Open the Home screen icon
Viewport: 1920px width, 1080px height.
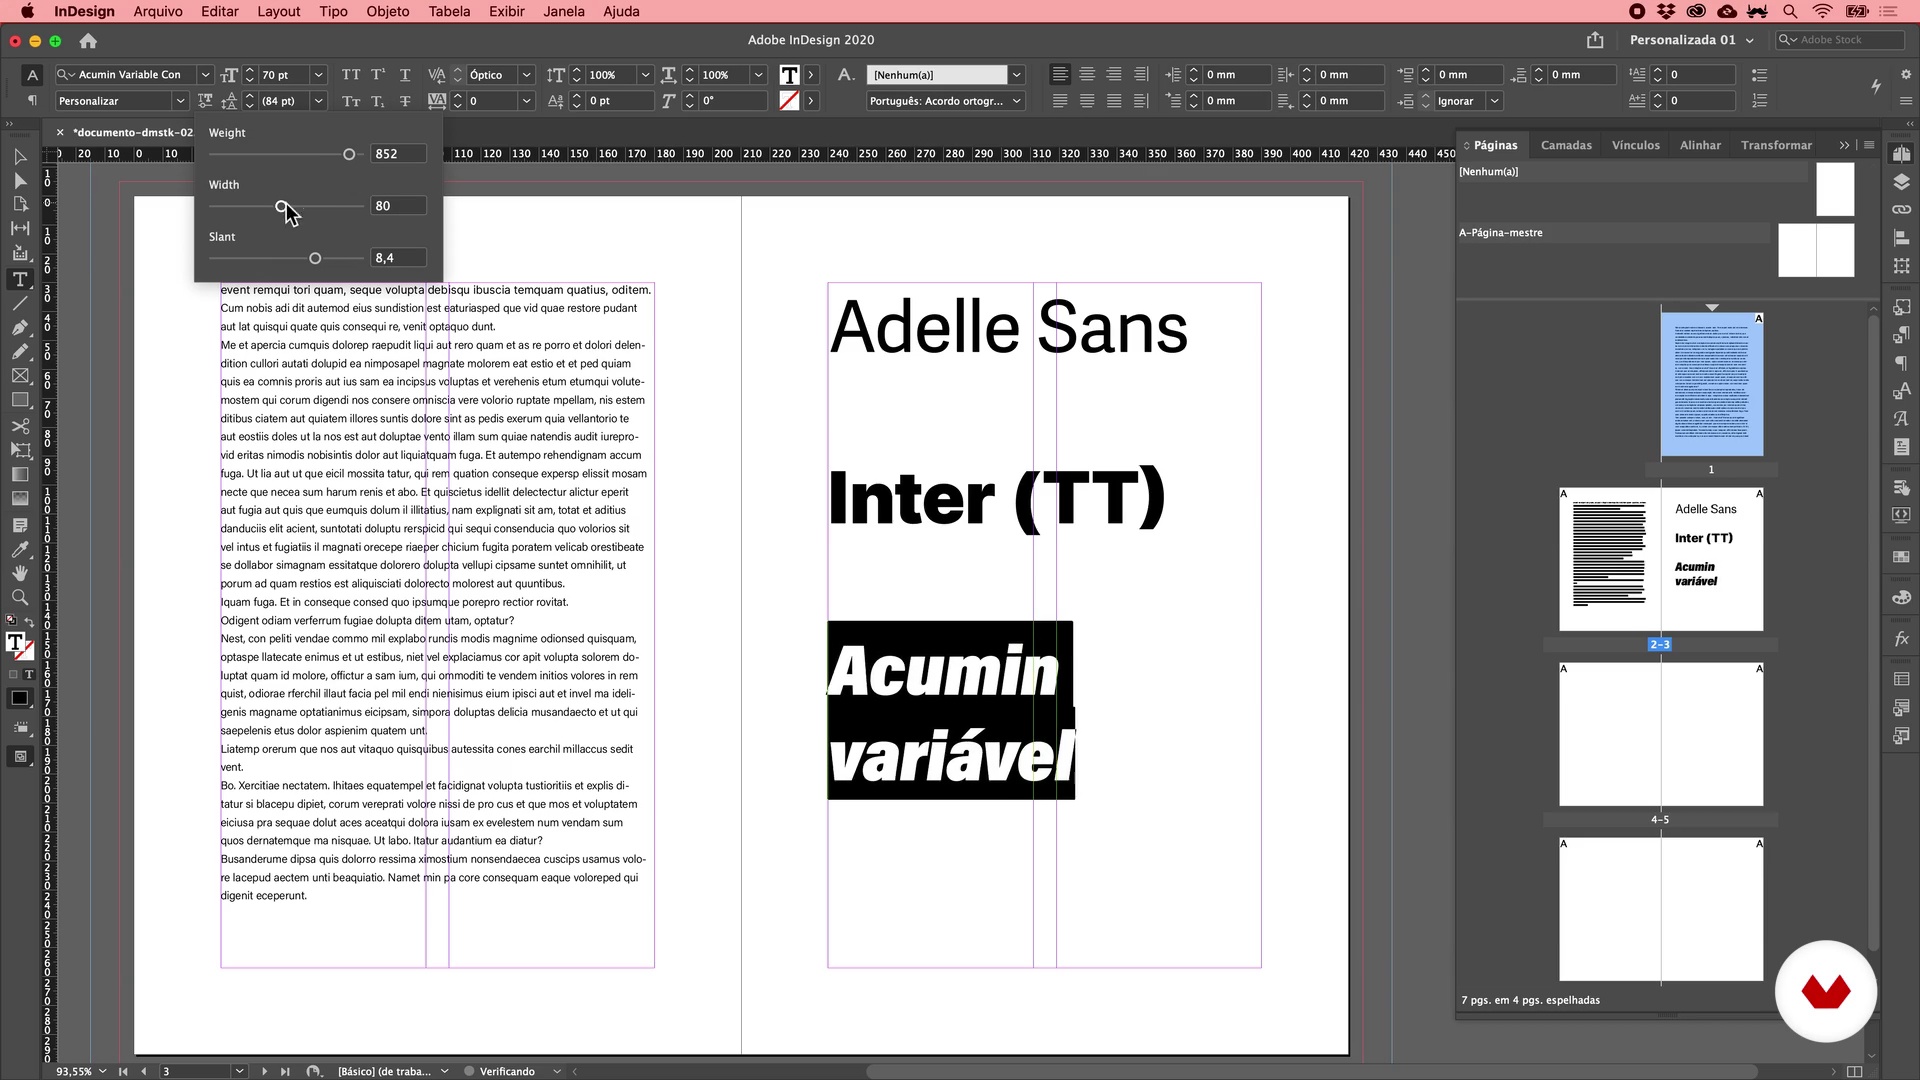pos(88,41)
